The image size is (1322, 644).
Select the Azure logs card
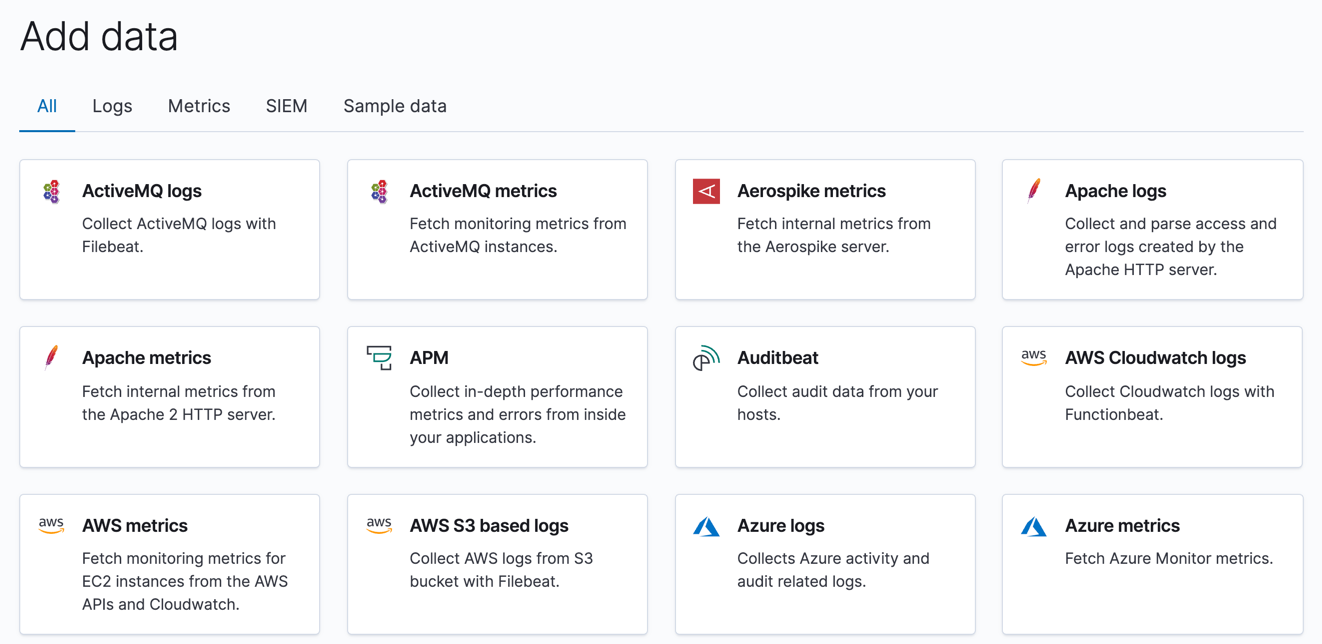(825, 563)
